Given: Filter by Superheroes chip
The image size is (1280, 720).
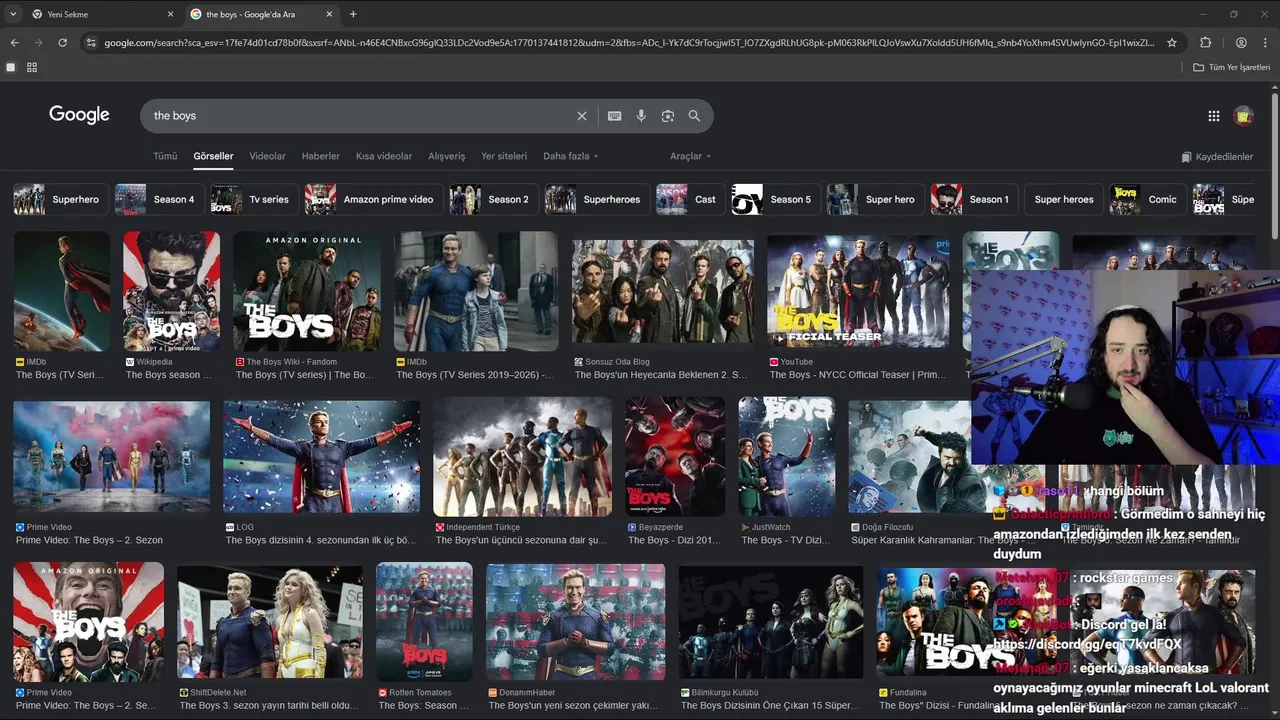Looking at the screenshot, I should coord(596,199).
